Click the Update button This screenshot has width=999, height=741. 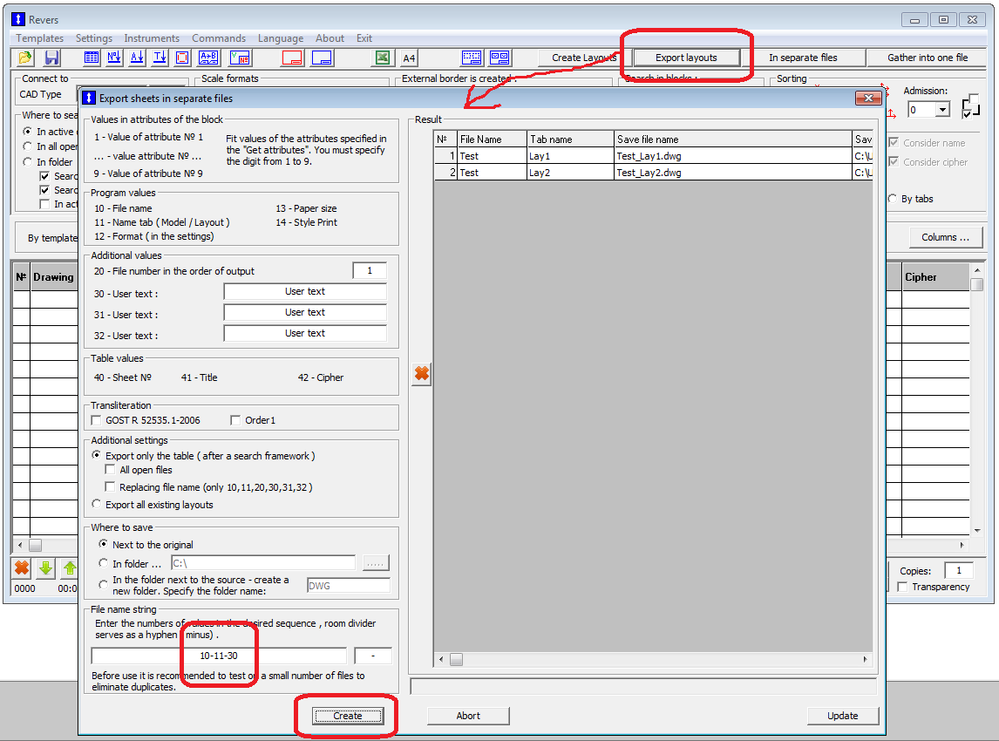click(x=842, y=716)
